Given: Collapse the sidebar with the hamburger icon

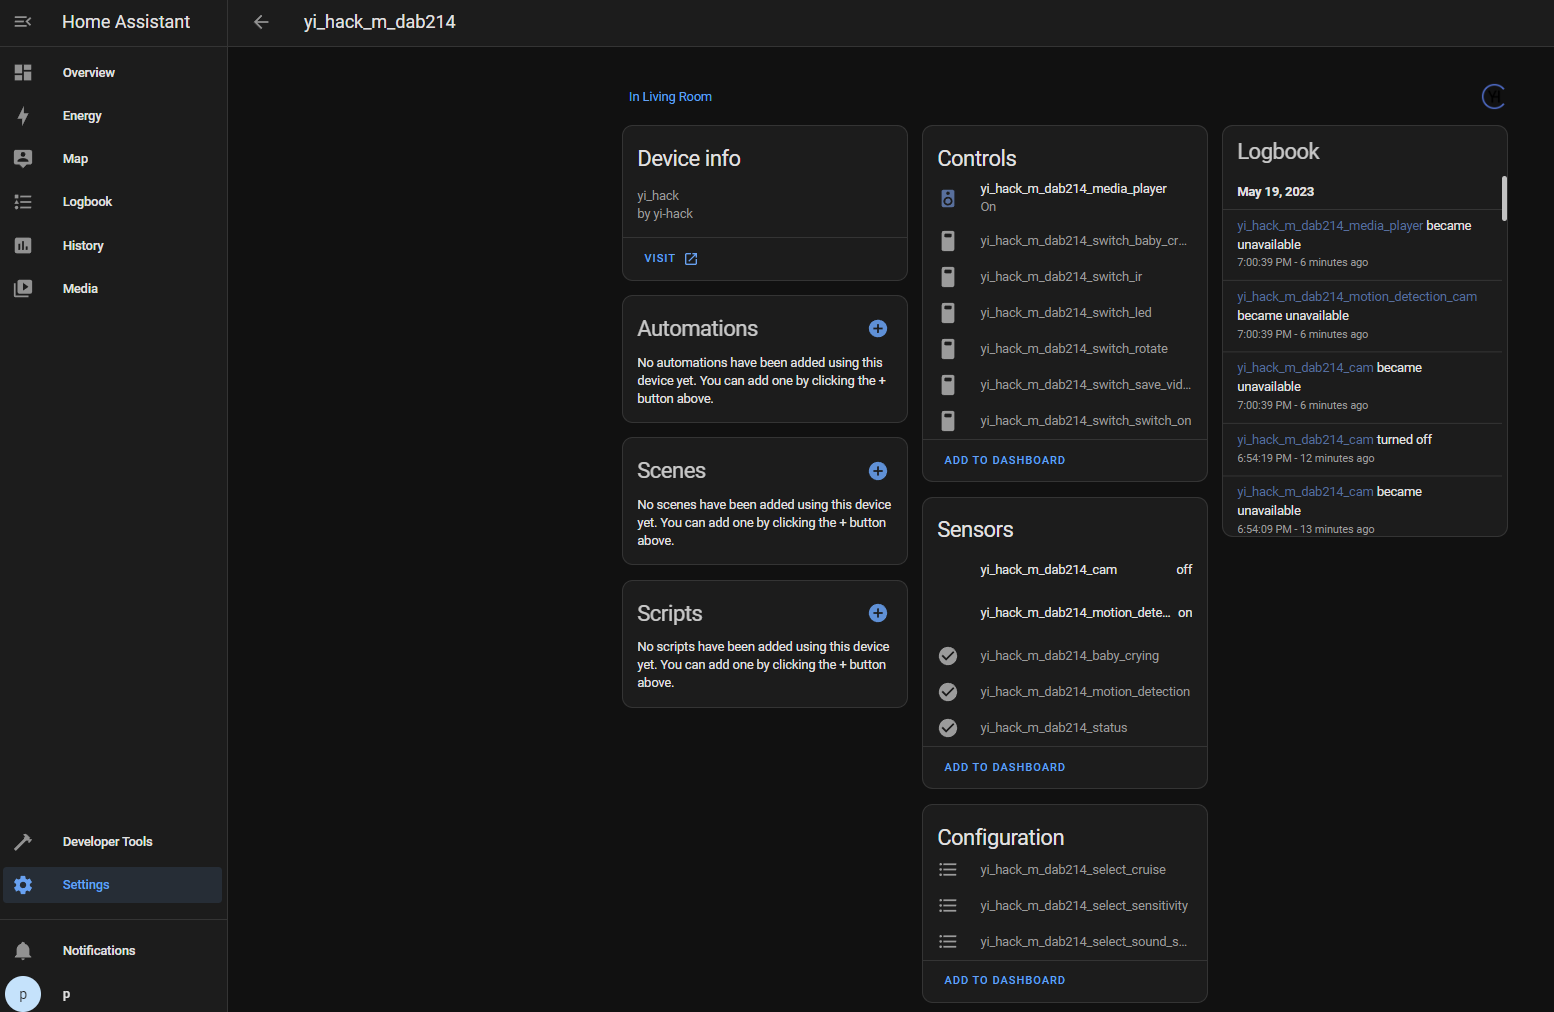Looking at the screenshot, I should pyautogui.click(x=22, y=21).
